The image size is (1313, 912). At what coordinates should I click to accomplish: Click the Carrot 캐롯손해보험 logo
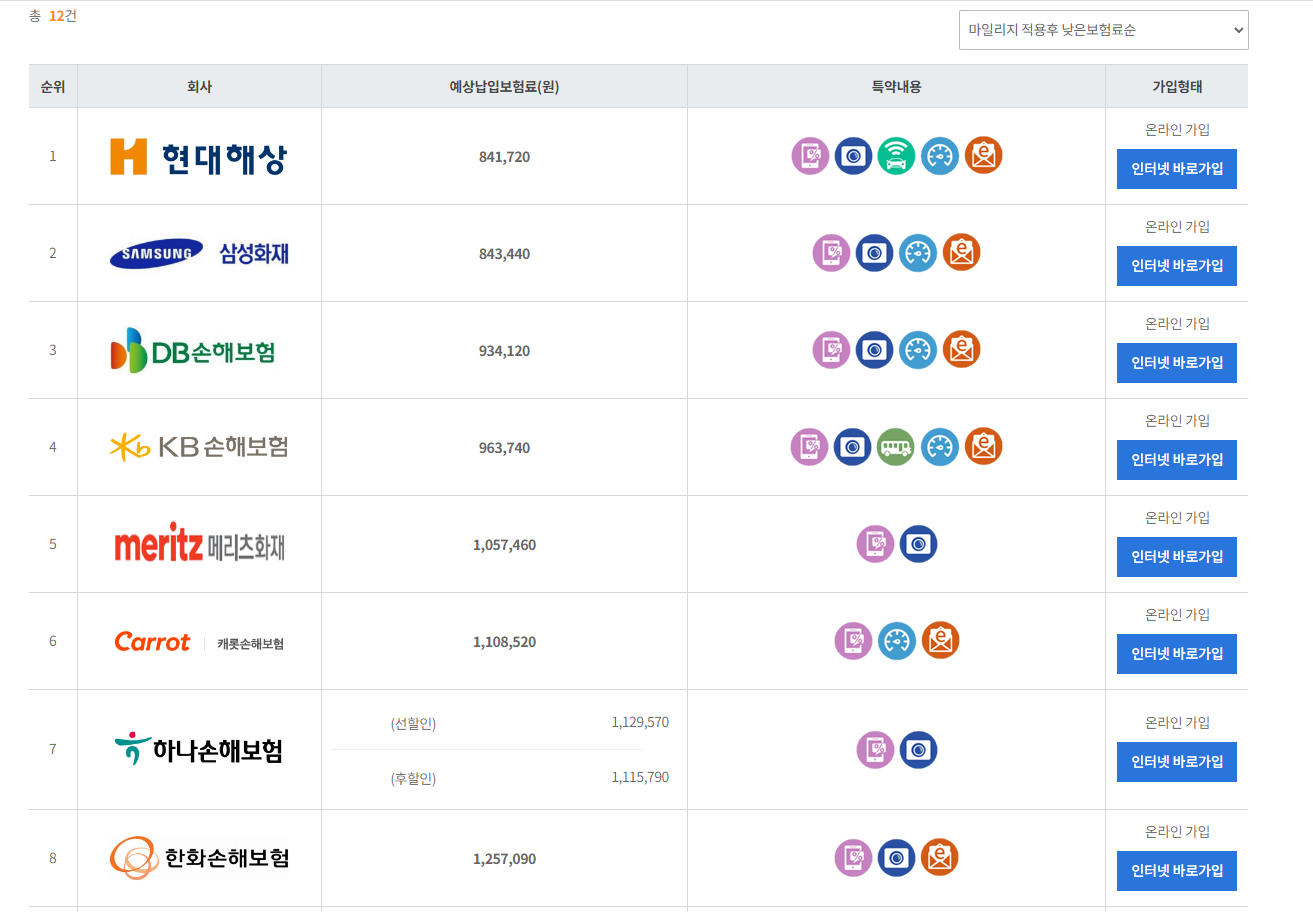coord(199,642)
